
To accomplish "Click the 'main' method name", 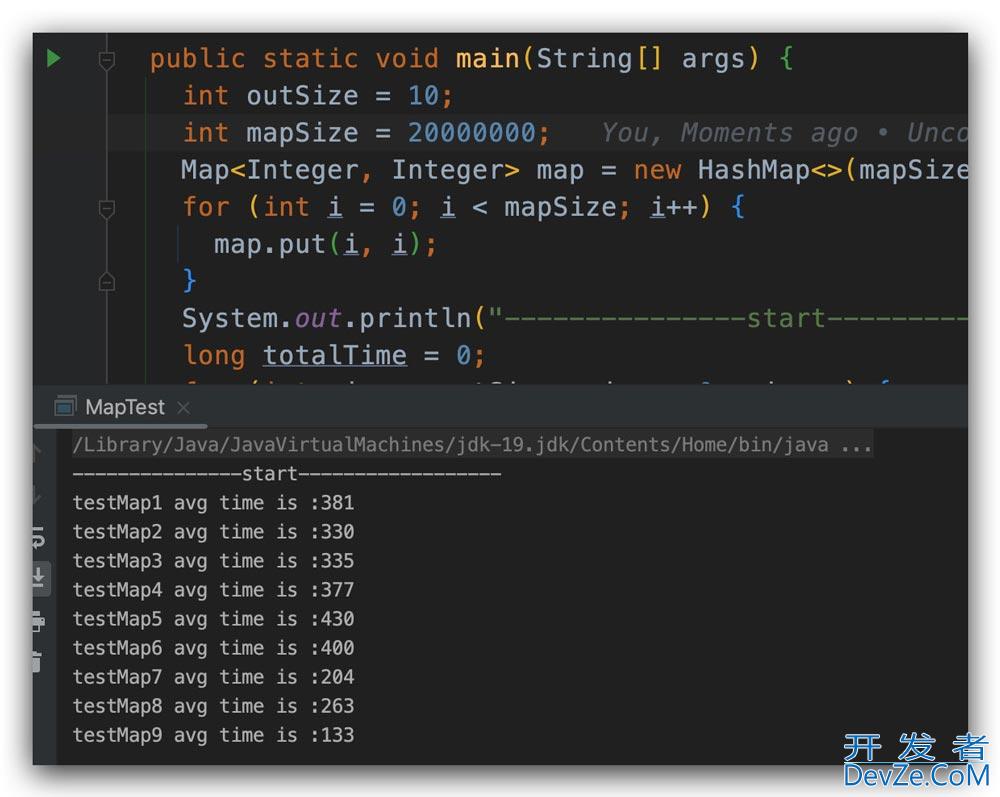I will pos(488,59).
